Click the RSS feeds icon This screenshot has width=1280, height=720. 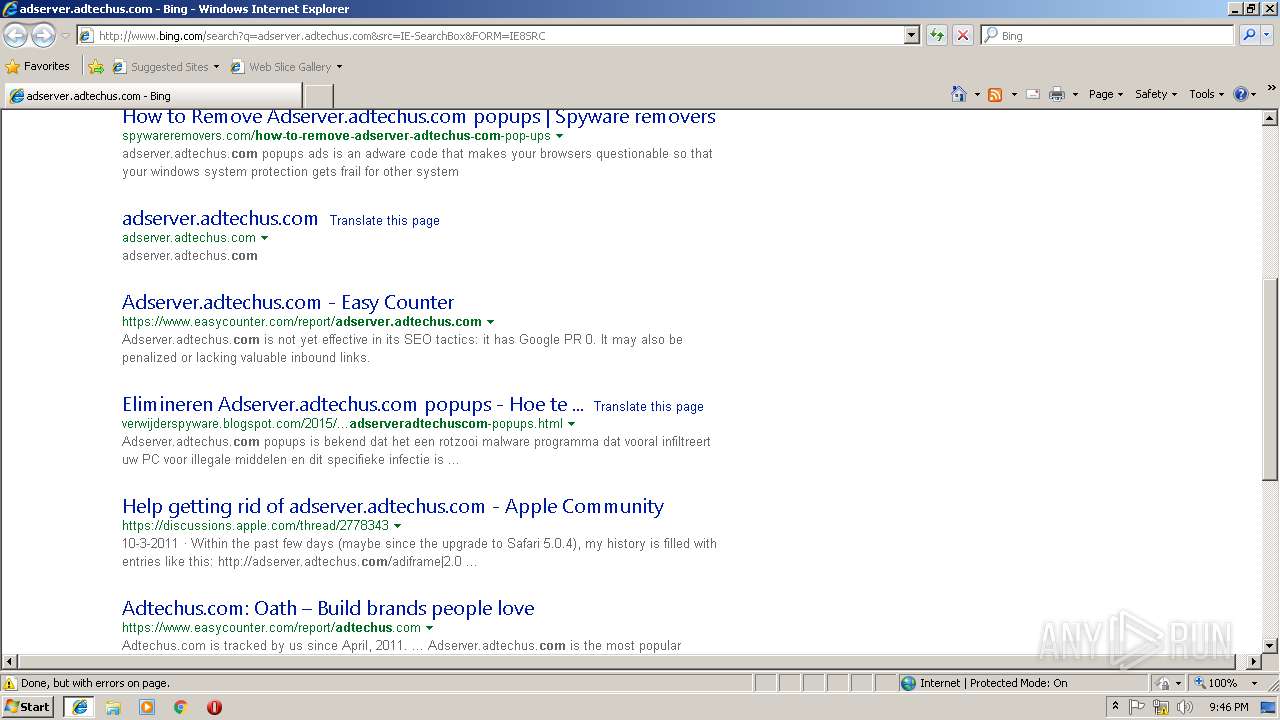coord(995,94)
